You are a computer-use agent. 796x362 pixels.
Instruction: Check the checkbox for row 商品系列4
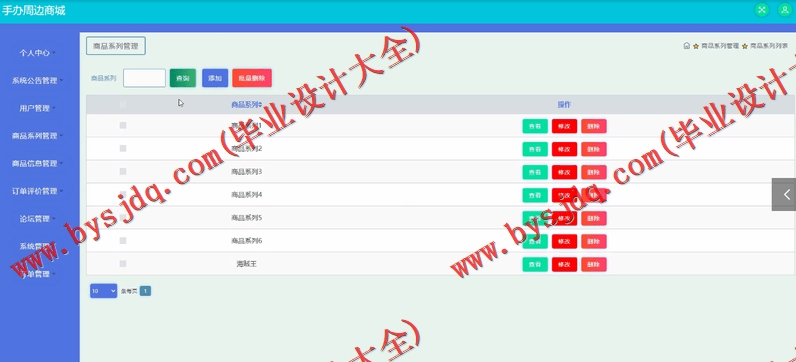pos(123,194)
